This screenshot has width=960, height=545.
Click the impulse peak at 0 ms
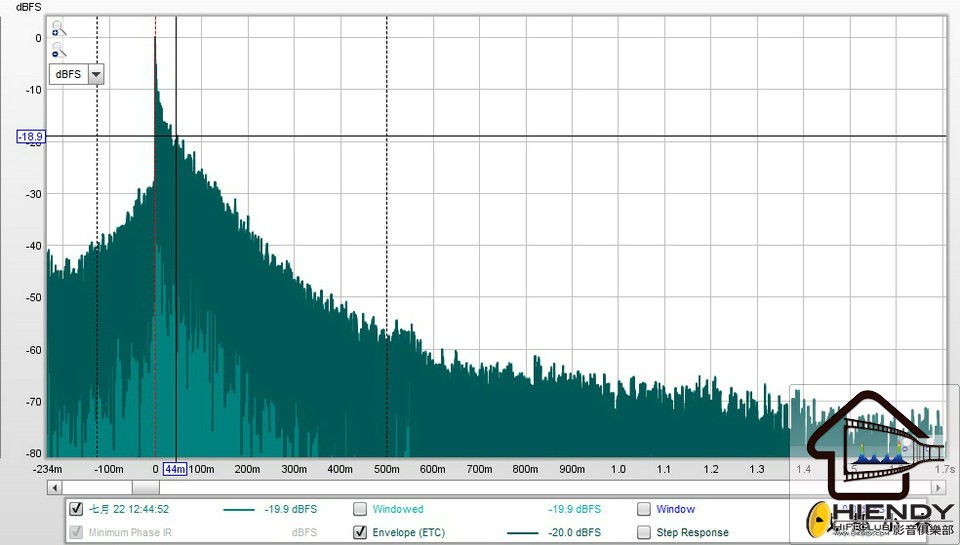point(155,40)
